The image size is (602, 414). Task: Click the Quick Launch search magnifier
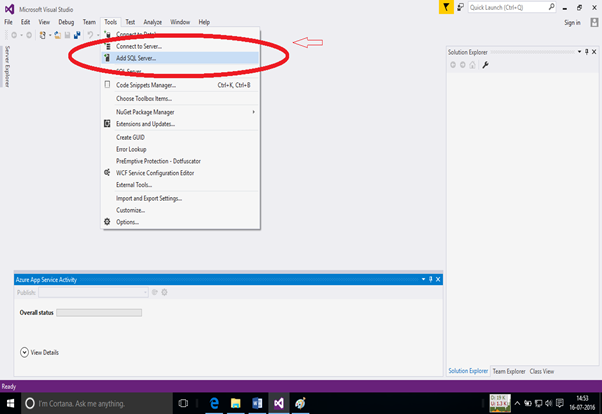click(x=551, y=7)
